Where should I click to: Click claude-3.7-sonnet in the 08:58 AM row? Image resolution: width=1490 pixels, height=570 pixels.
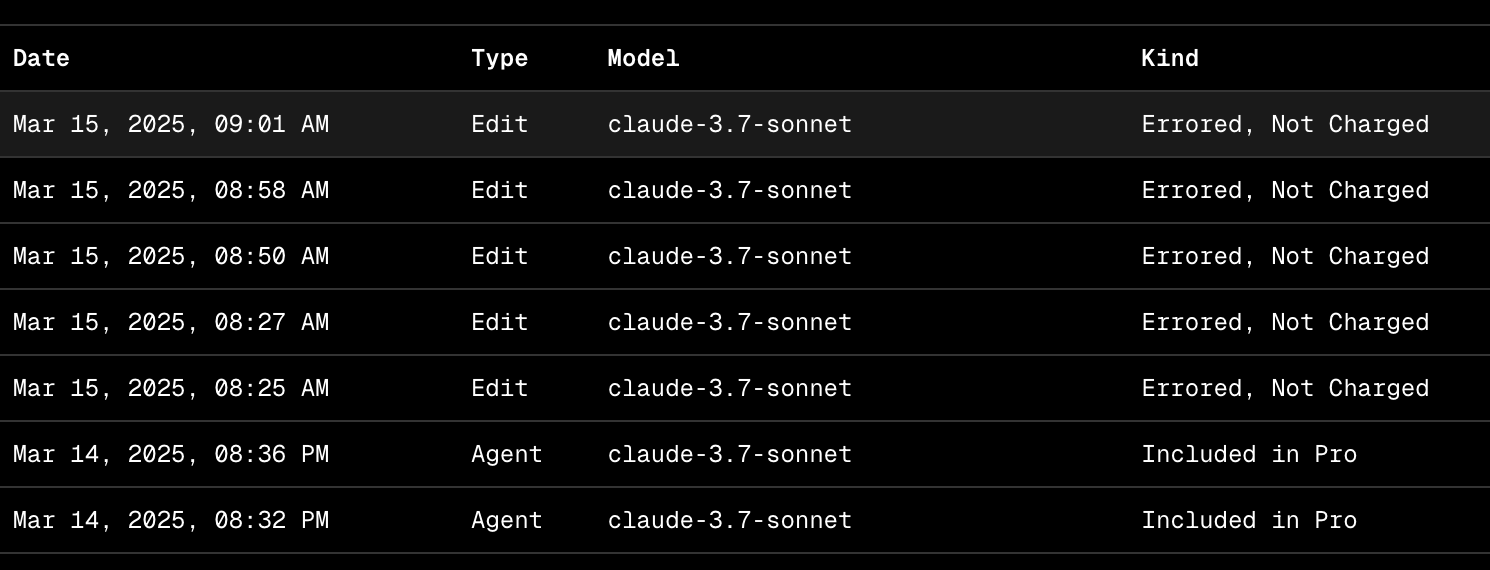(x=730, y=190)
